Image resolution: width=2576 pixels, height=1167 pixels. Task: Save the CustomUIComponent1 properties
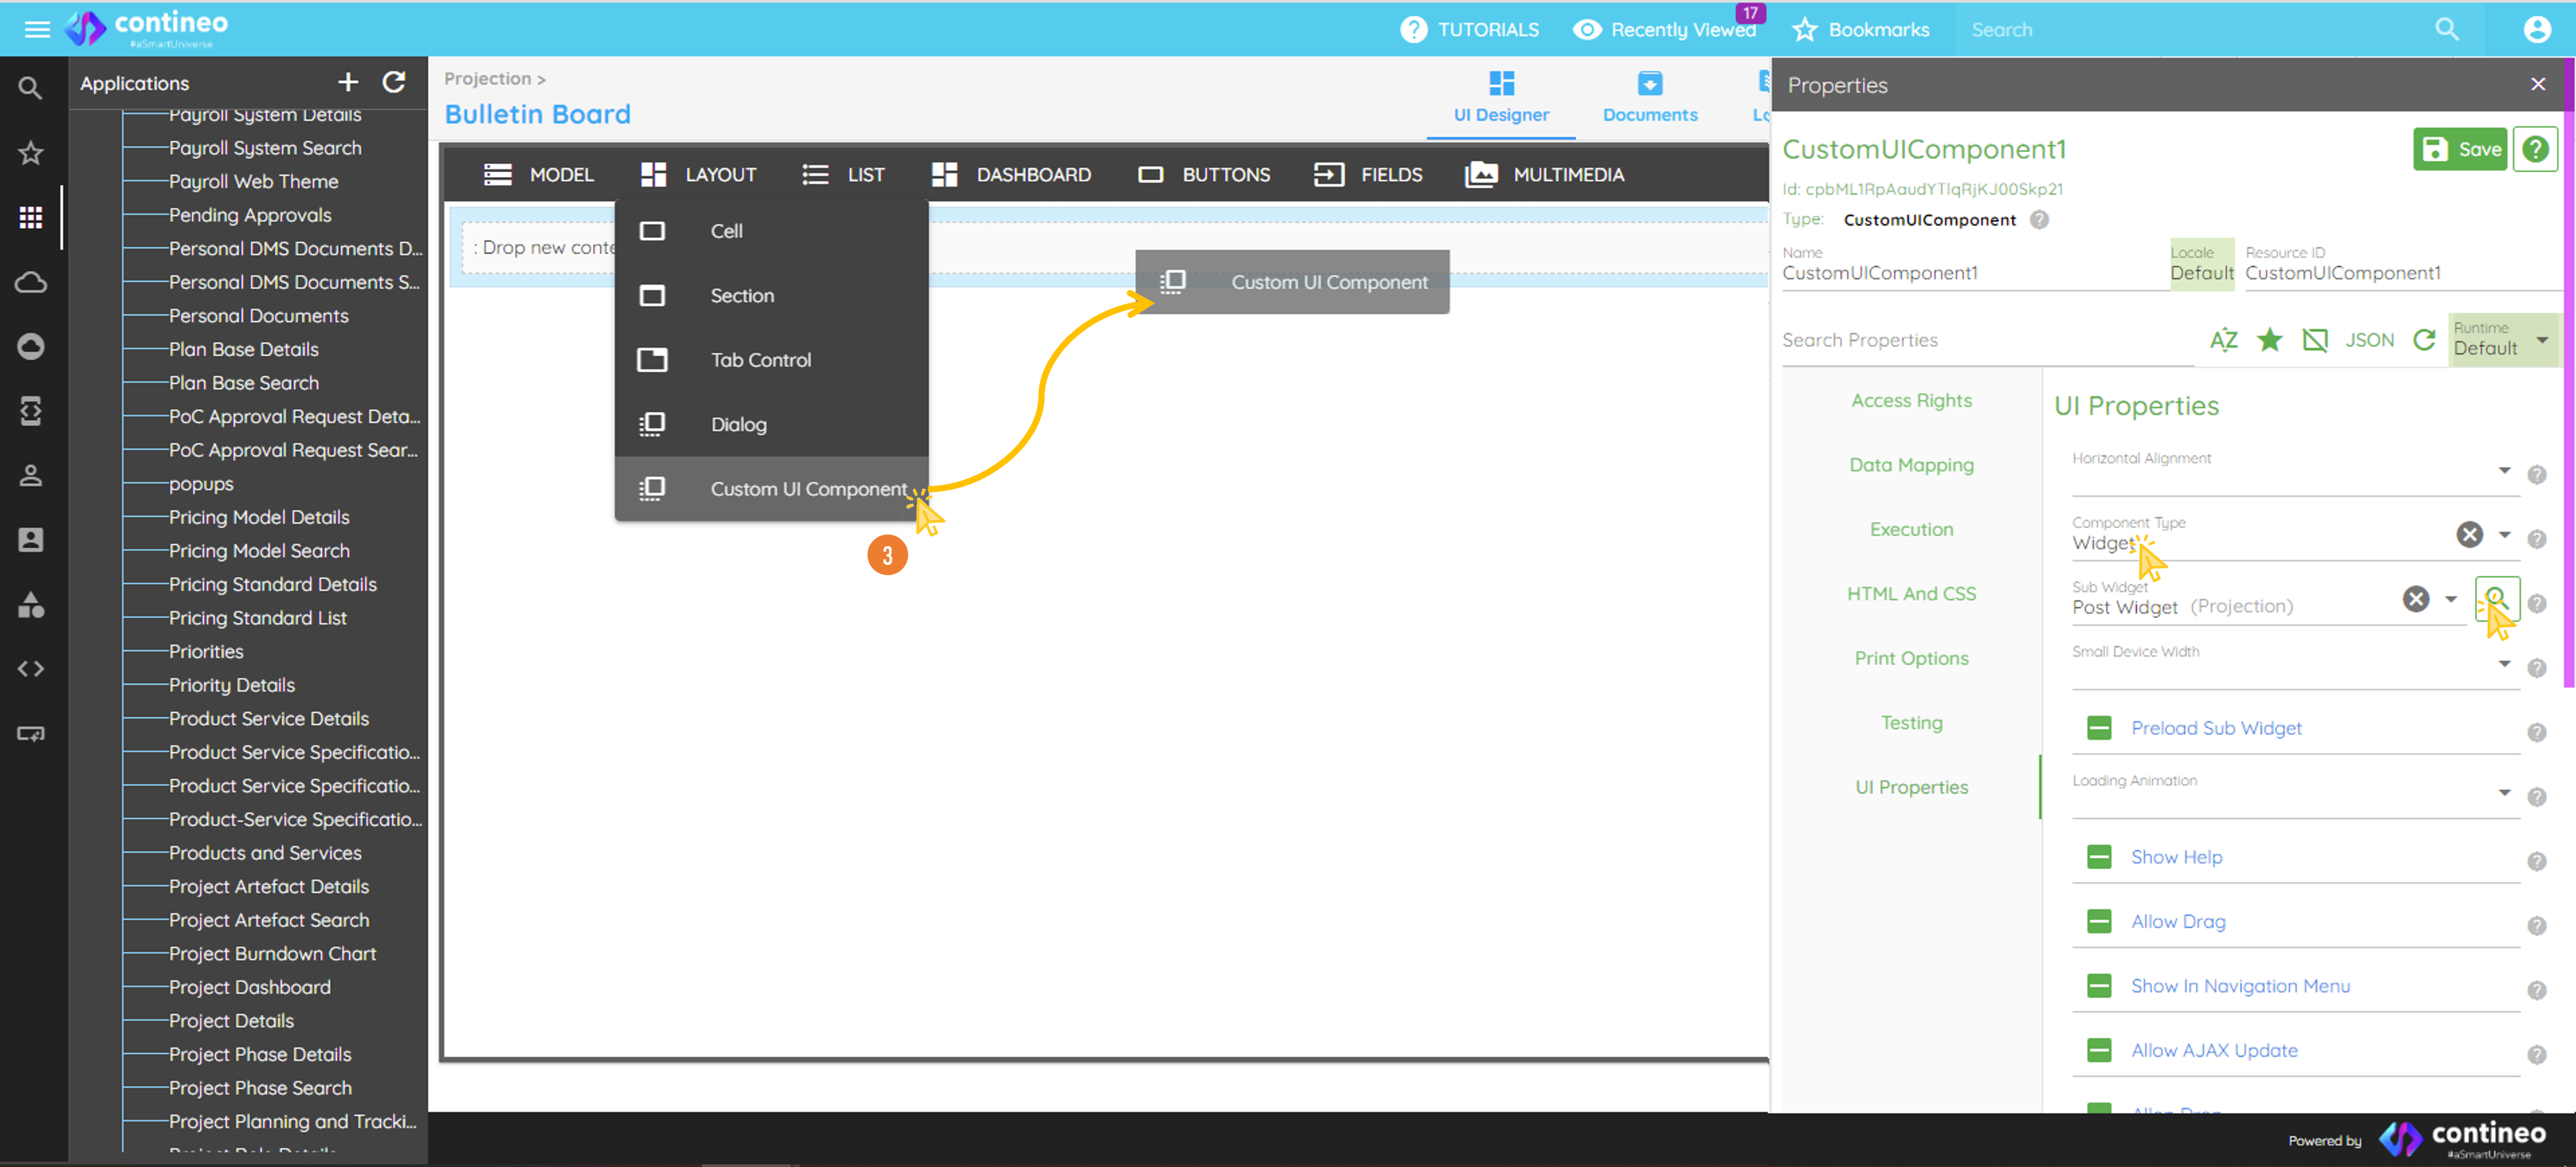[x=2460, y=149]
